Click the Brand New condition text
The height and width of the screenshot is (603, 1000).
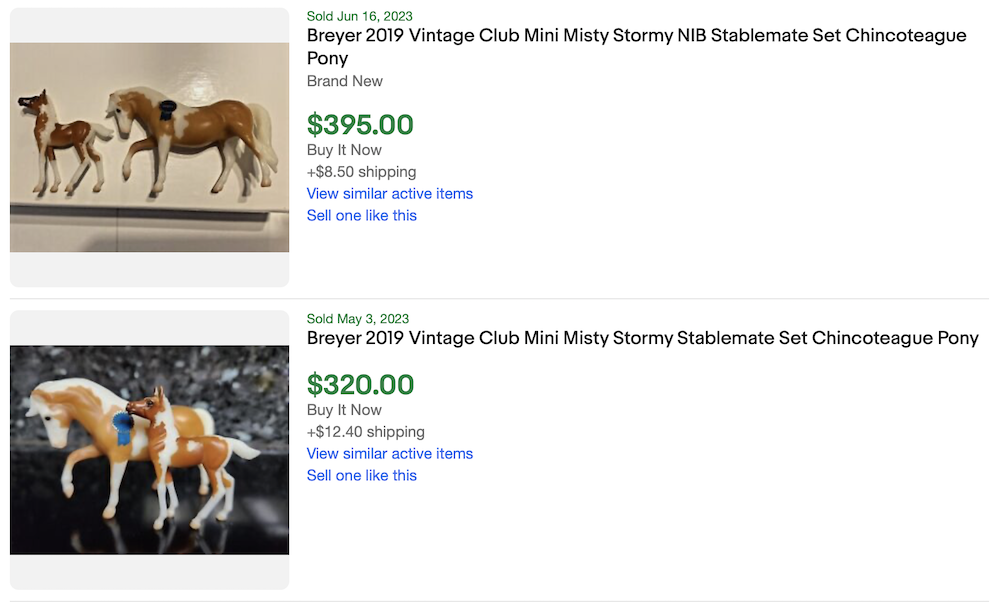[x=344, y=81]
